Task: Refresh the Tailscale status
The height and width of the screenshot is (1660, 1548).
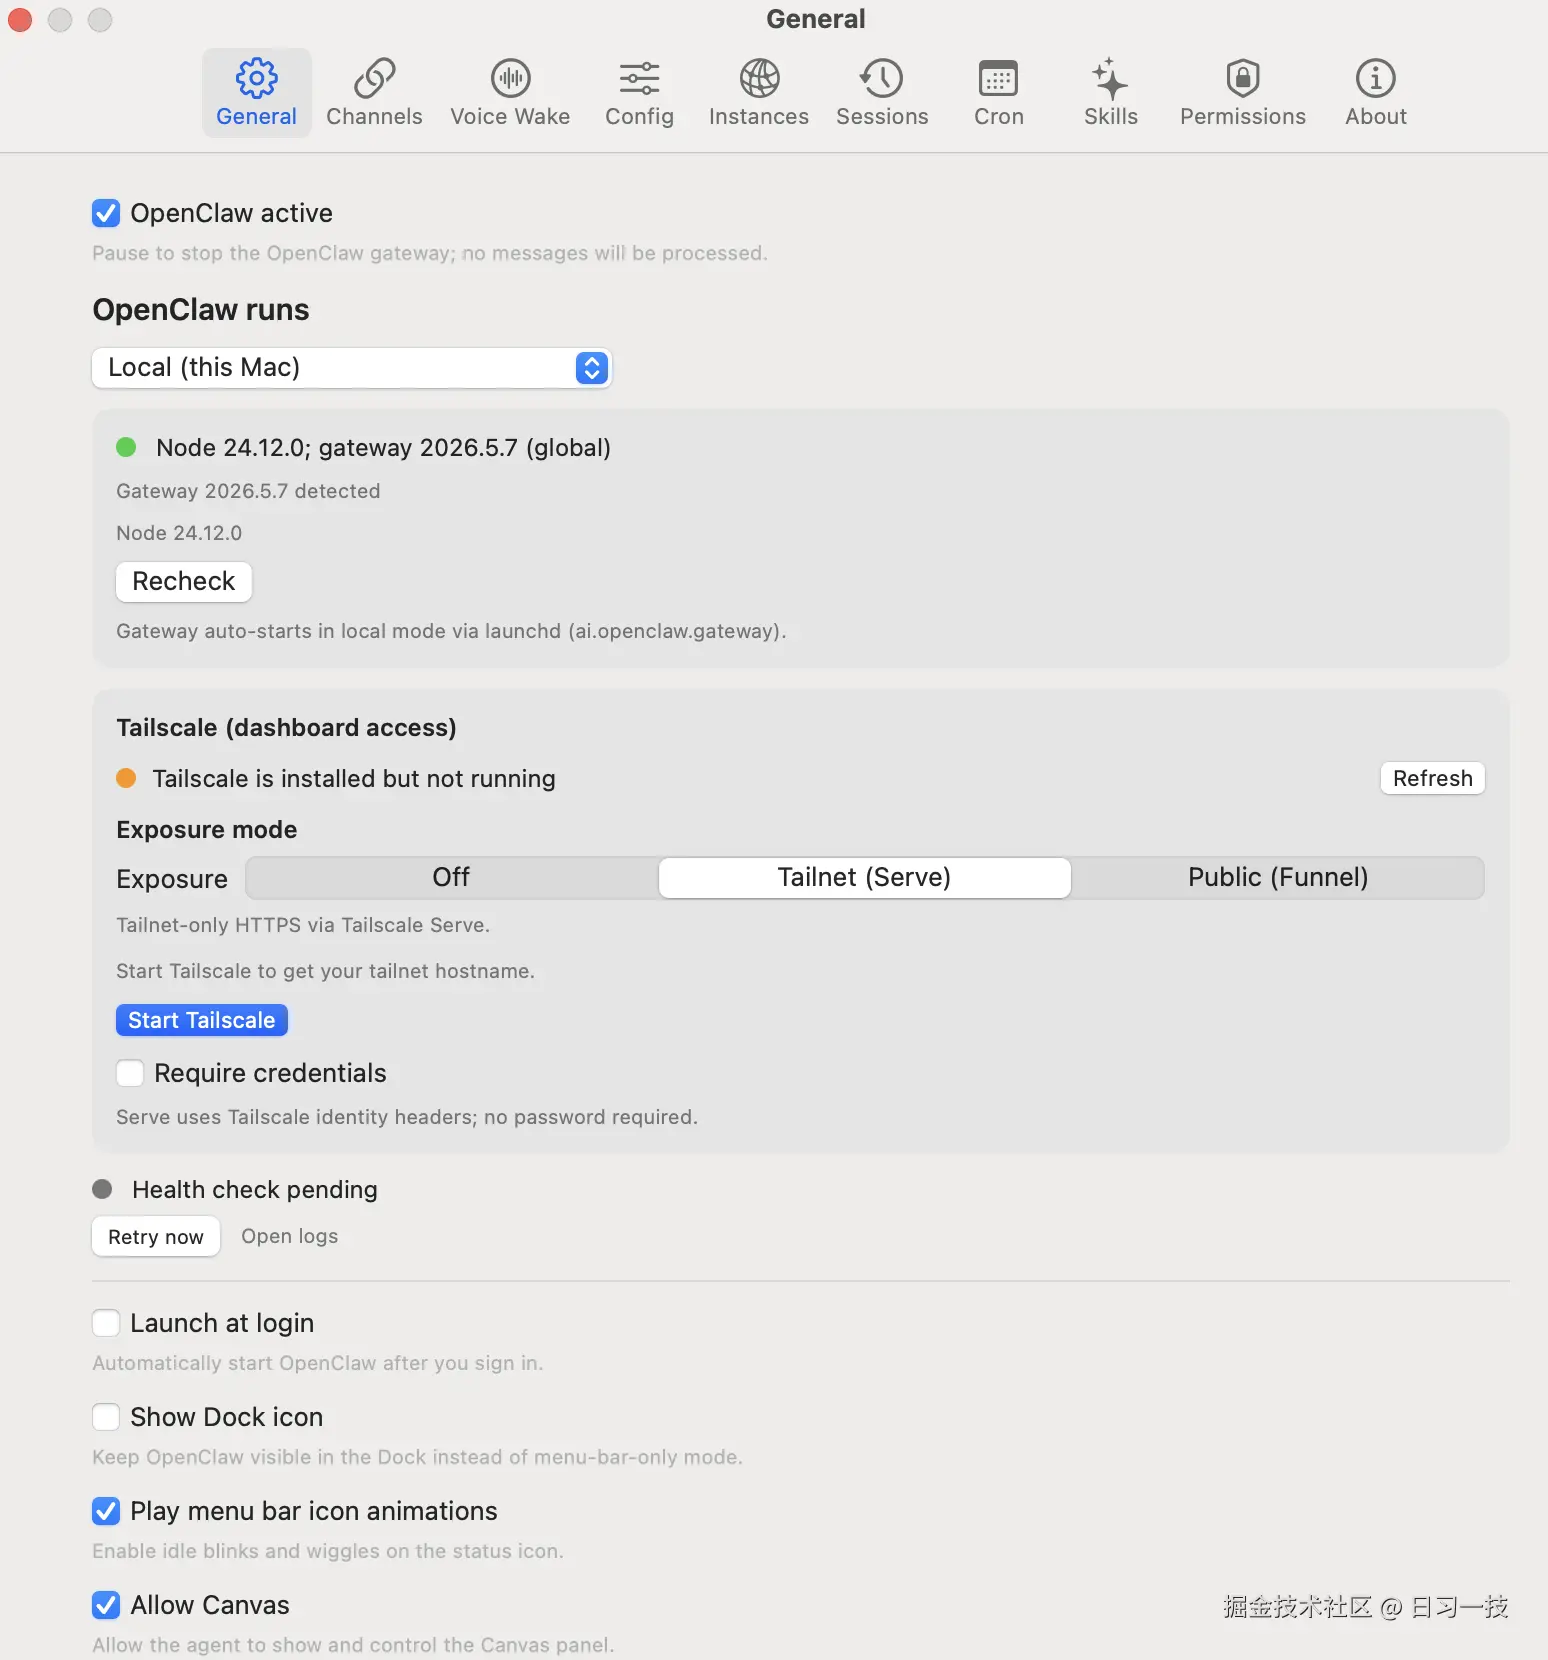Action: coord(1433,778)
